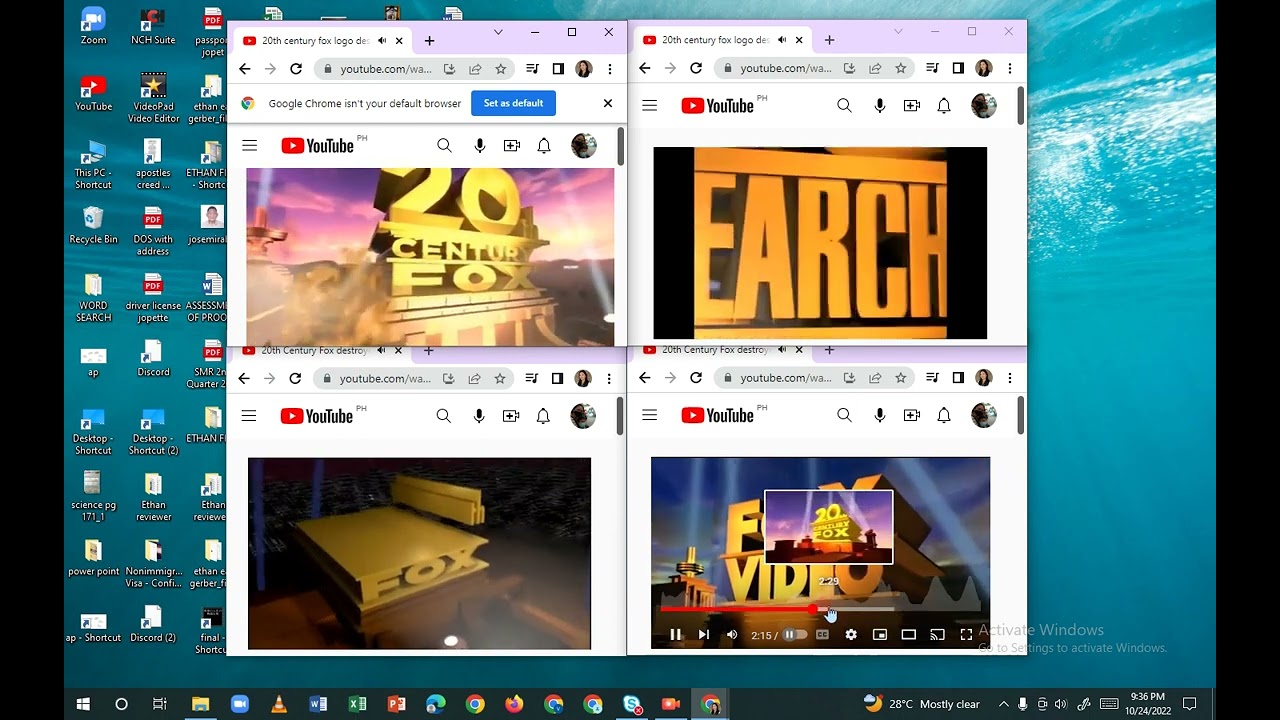Image resolution: width=1280 pixels, height=720 pixels.
Task: Open YouTube account avatar in flat FOX logo window
Action: (x=583, y=416)
